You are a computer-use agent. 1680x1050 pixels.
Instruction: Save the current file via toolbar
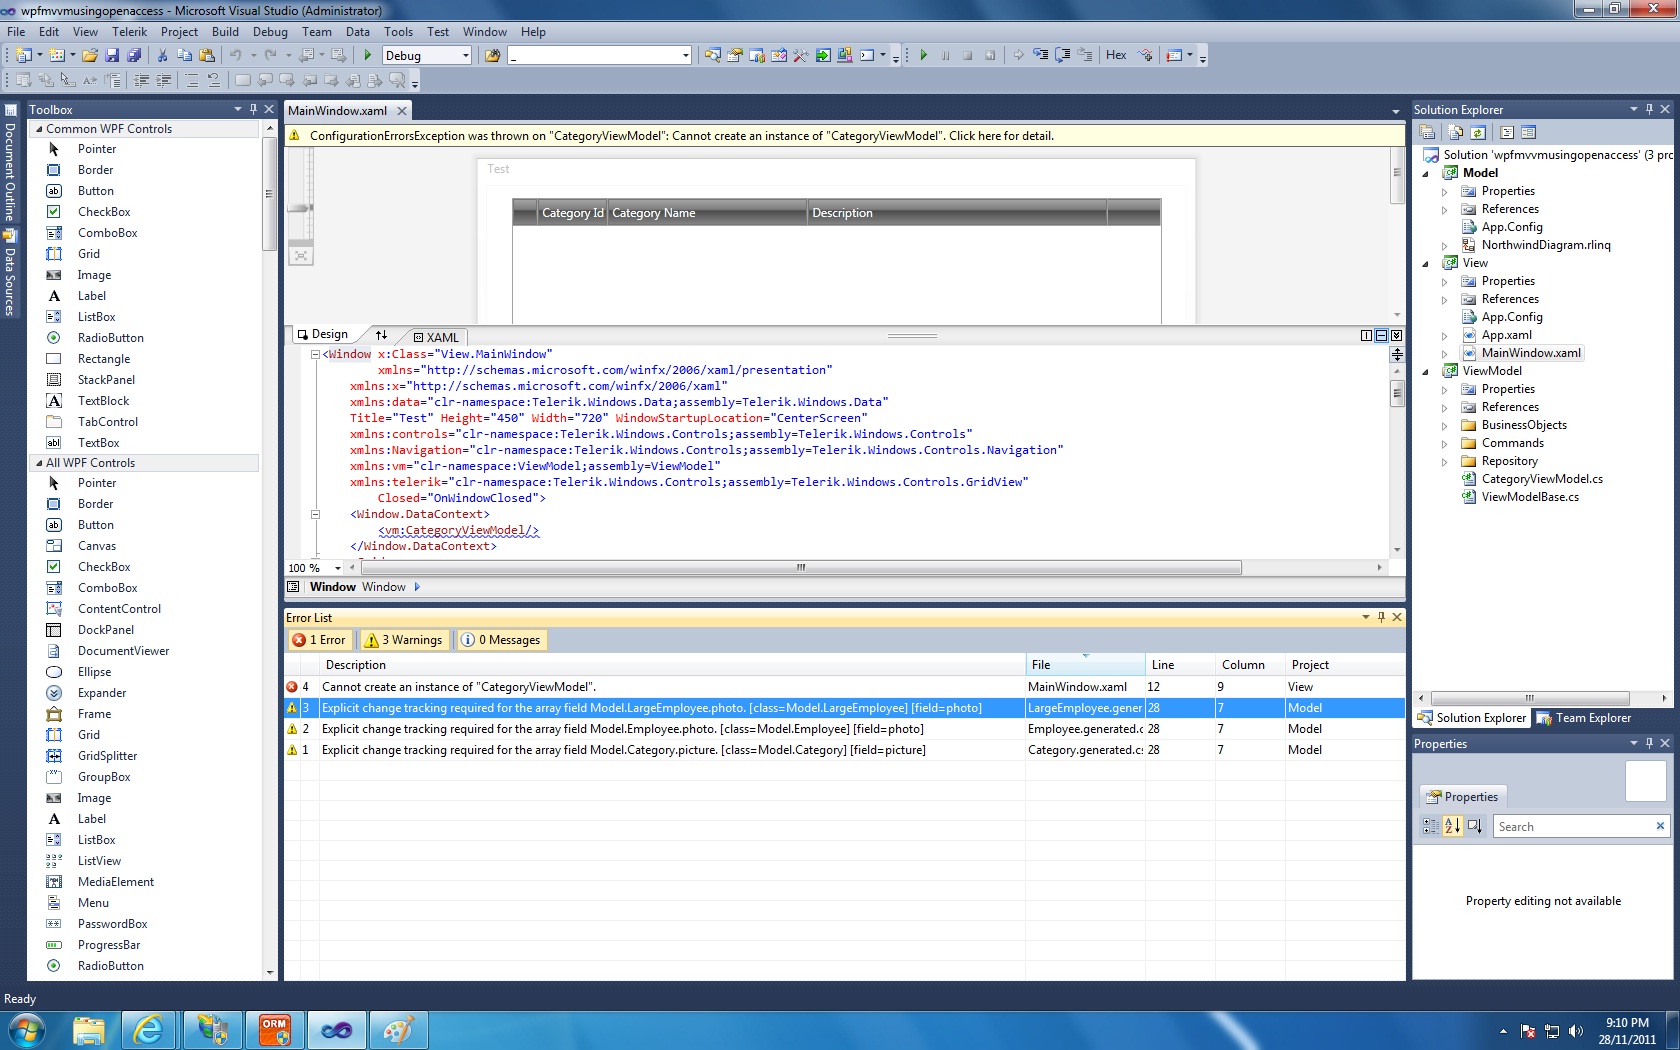click(113, 56)
